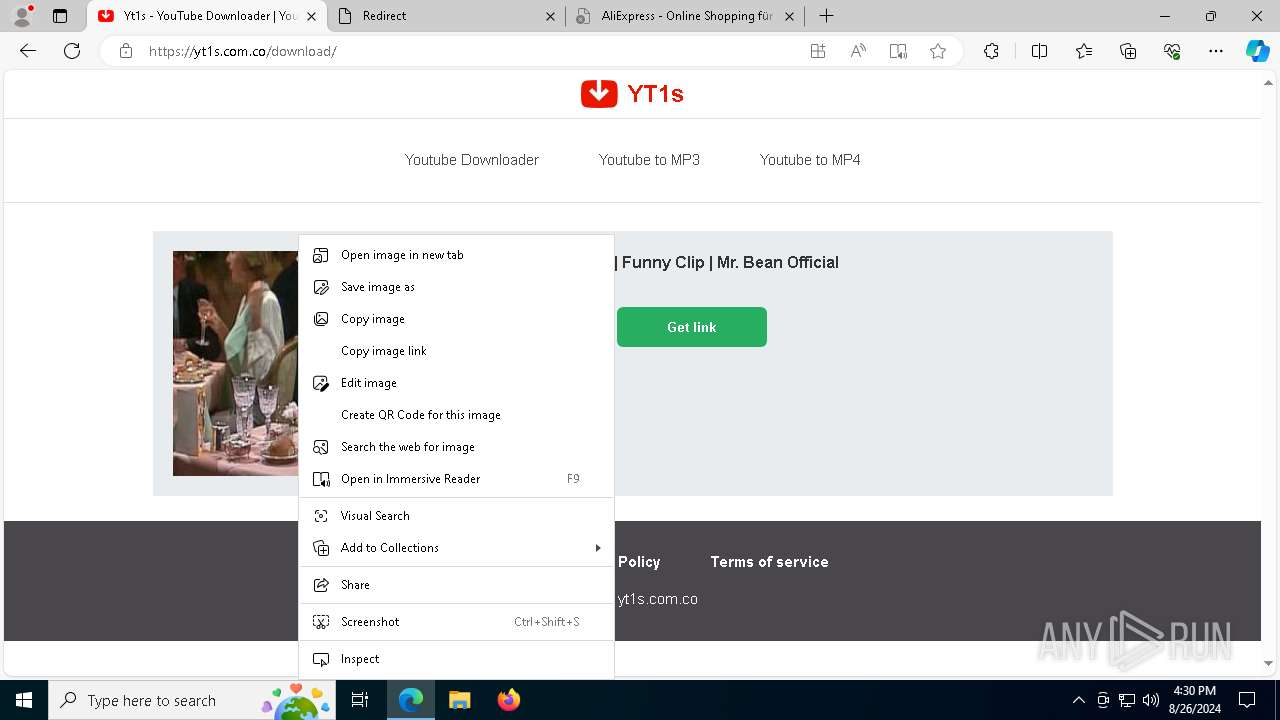Close the Yt1s YouTube Downloader tab
This screenshot has height=720, width=1280.
[311, 16]
